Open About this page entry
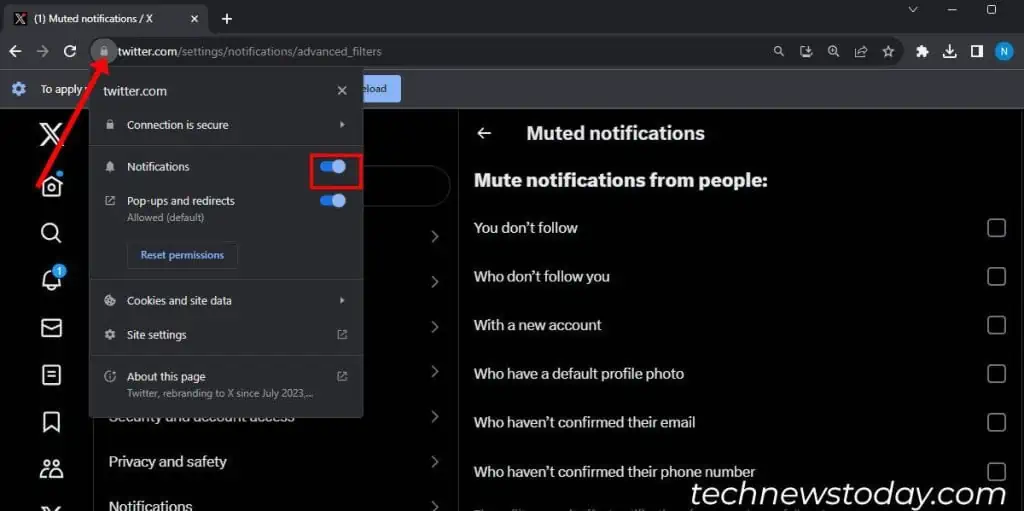Image resolution: width=1024 pixels, height=511 pixels. click(x=226, y=385)
